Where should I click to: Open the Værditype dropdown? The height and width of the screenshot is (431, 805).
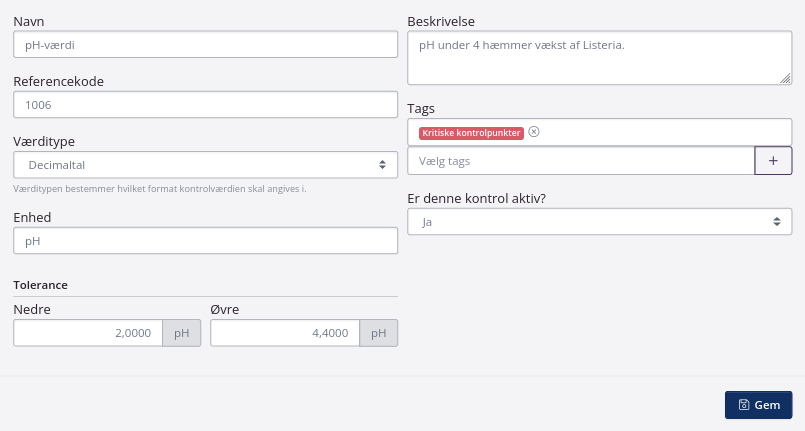[x=206, y=164]
